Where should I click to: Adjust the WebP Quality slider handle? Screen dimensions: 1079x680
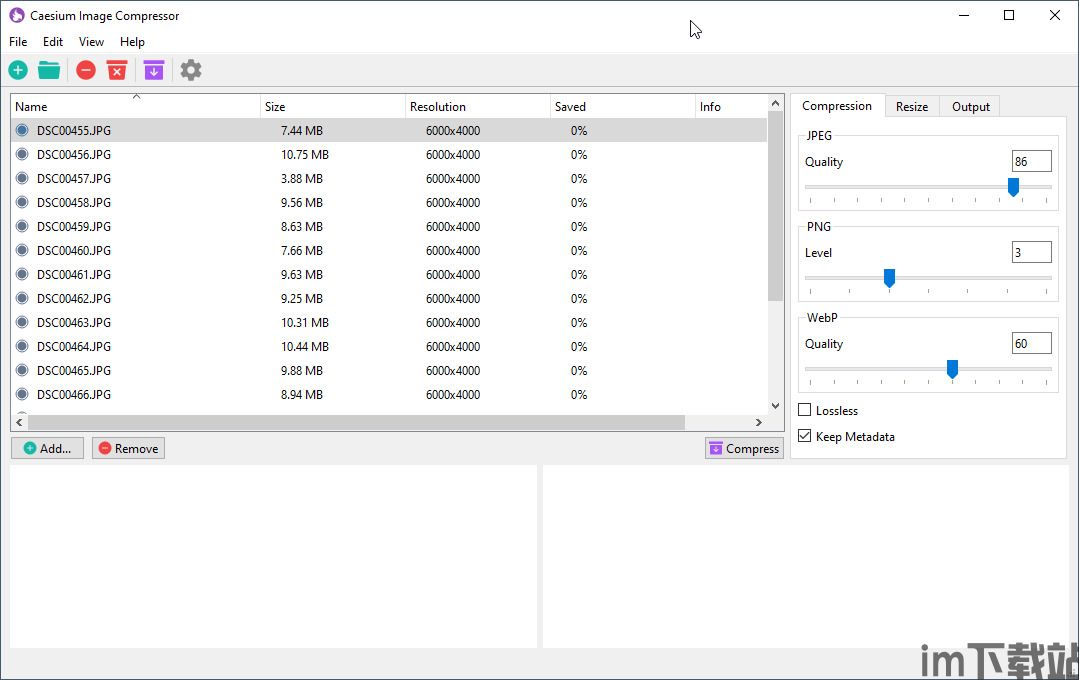click(x=952, y=369)
